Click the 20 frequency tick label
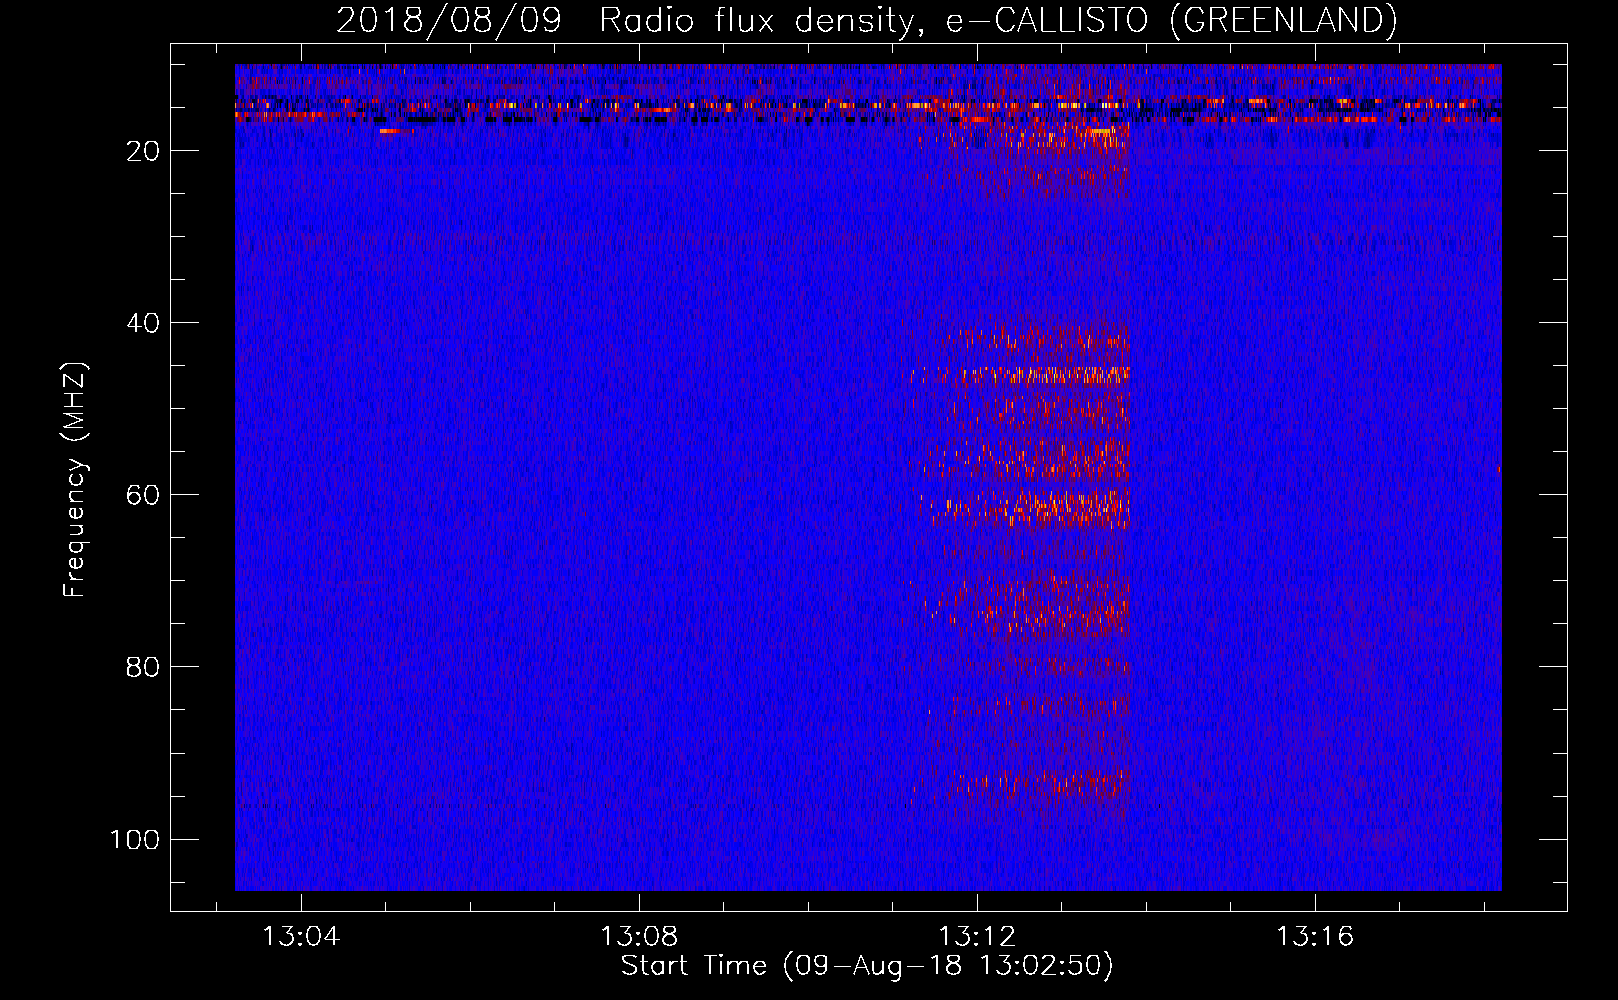The height and width of the screenshot is (1000, 1618). (x=143, y=151)
